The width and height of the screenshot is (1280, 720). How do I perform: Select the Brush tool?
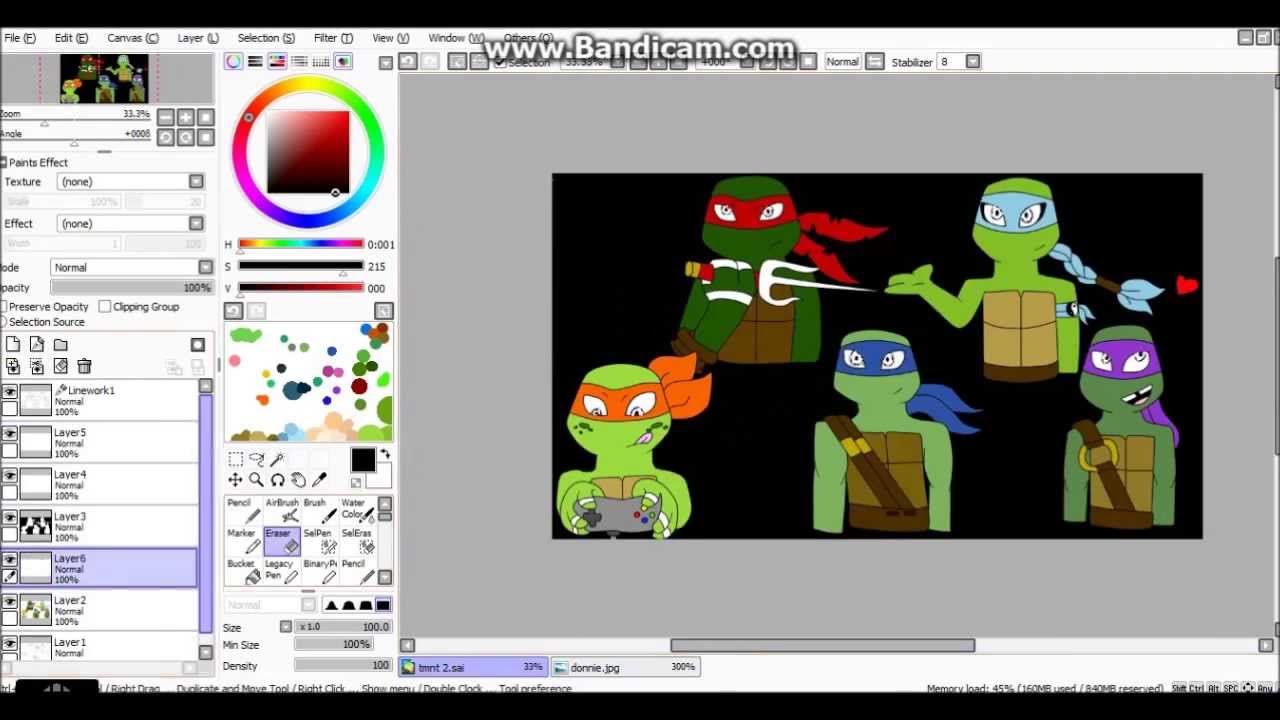click(x=320, y=510)
